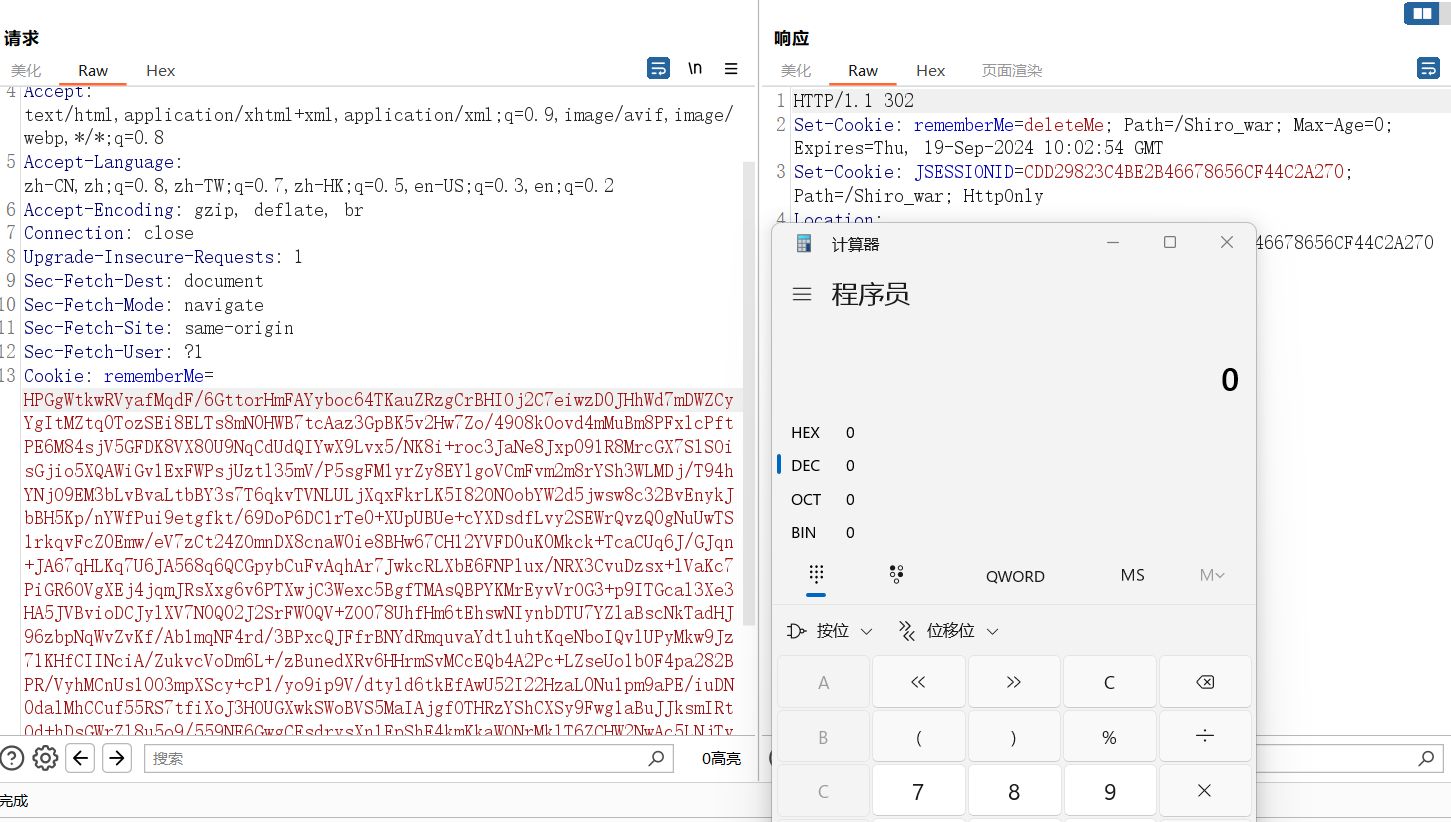Screen dimensions: 1451x822
Task: Select the response Raw tab
Action: 863,70
